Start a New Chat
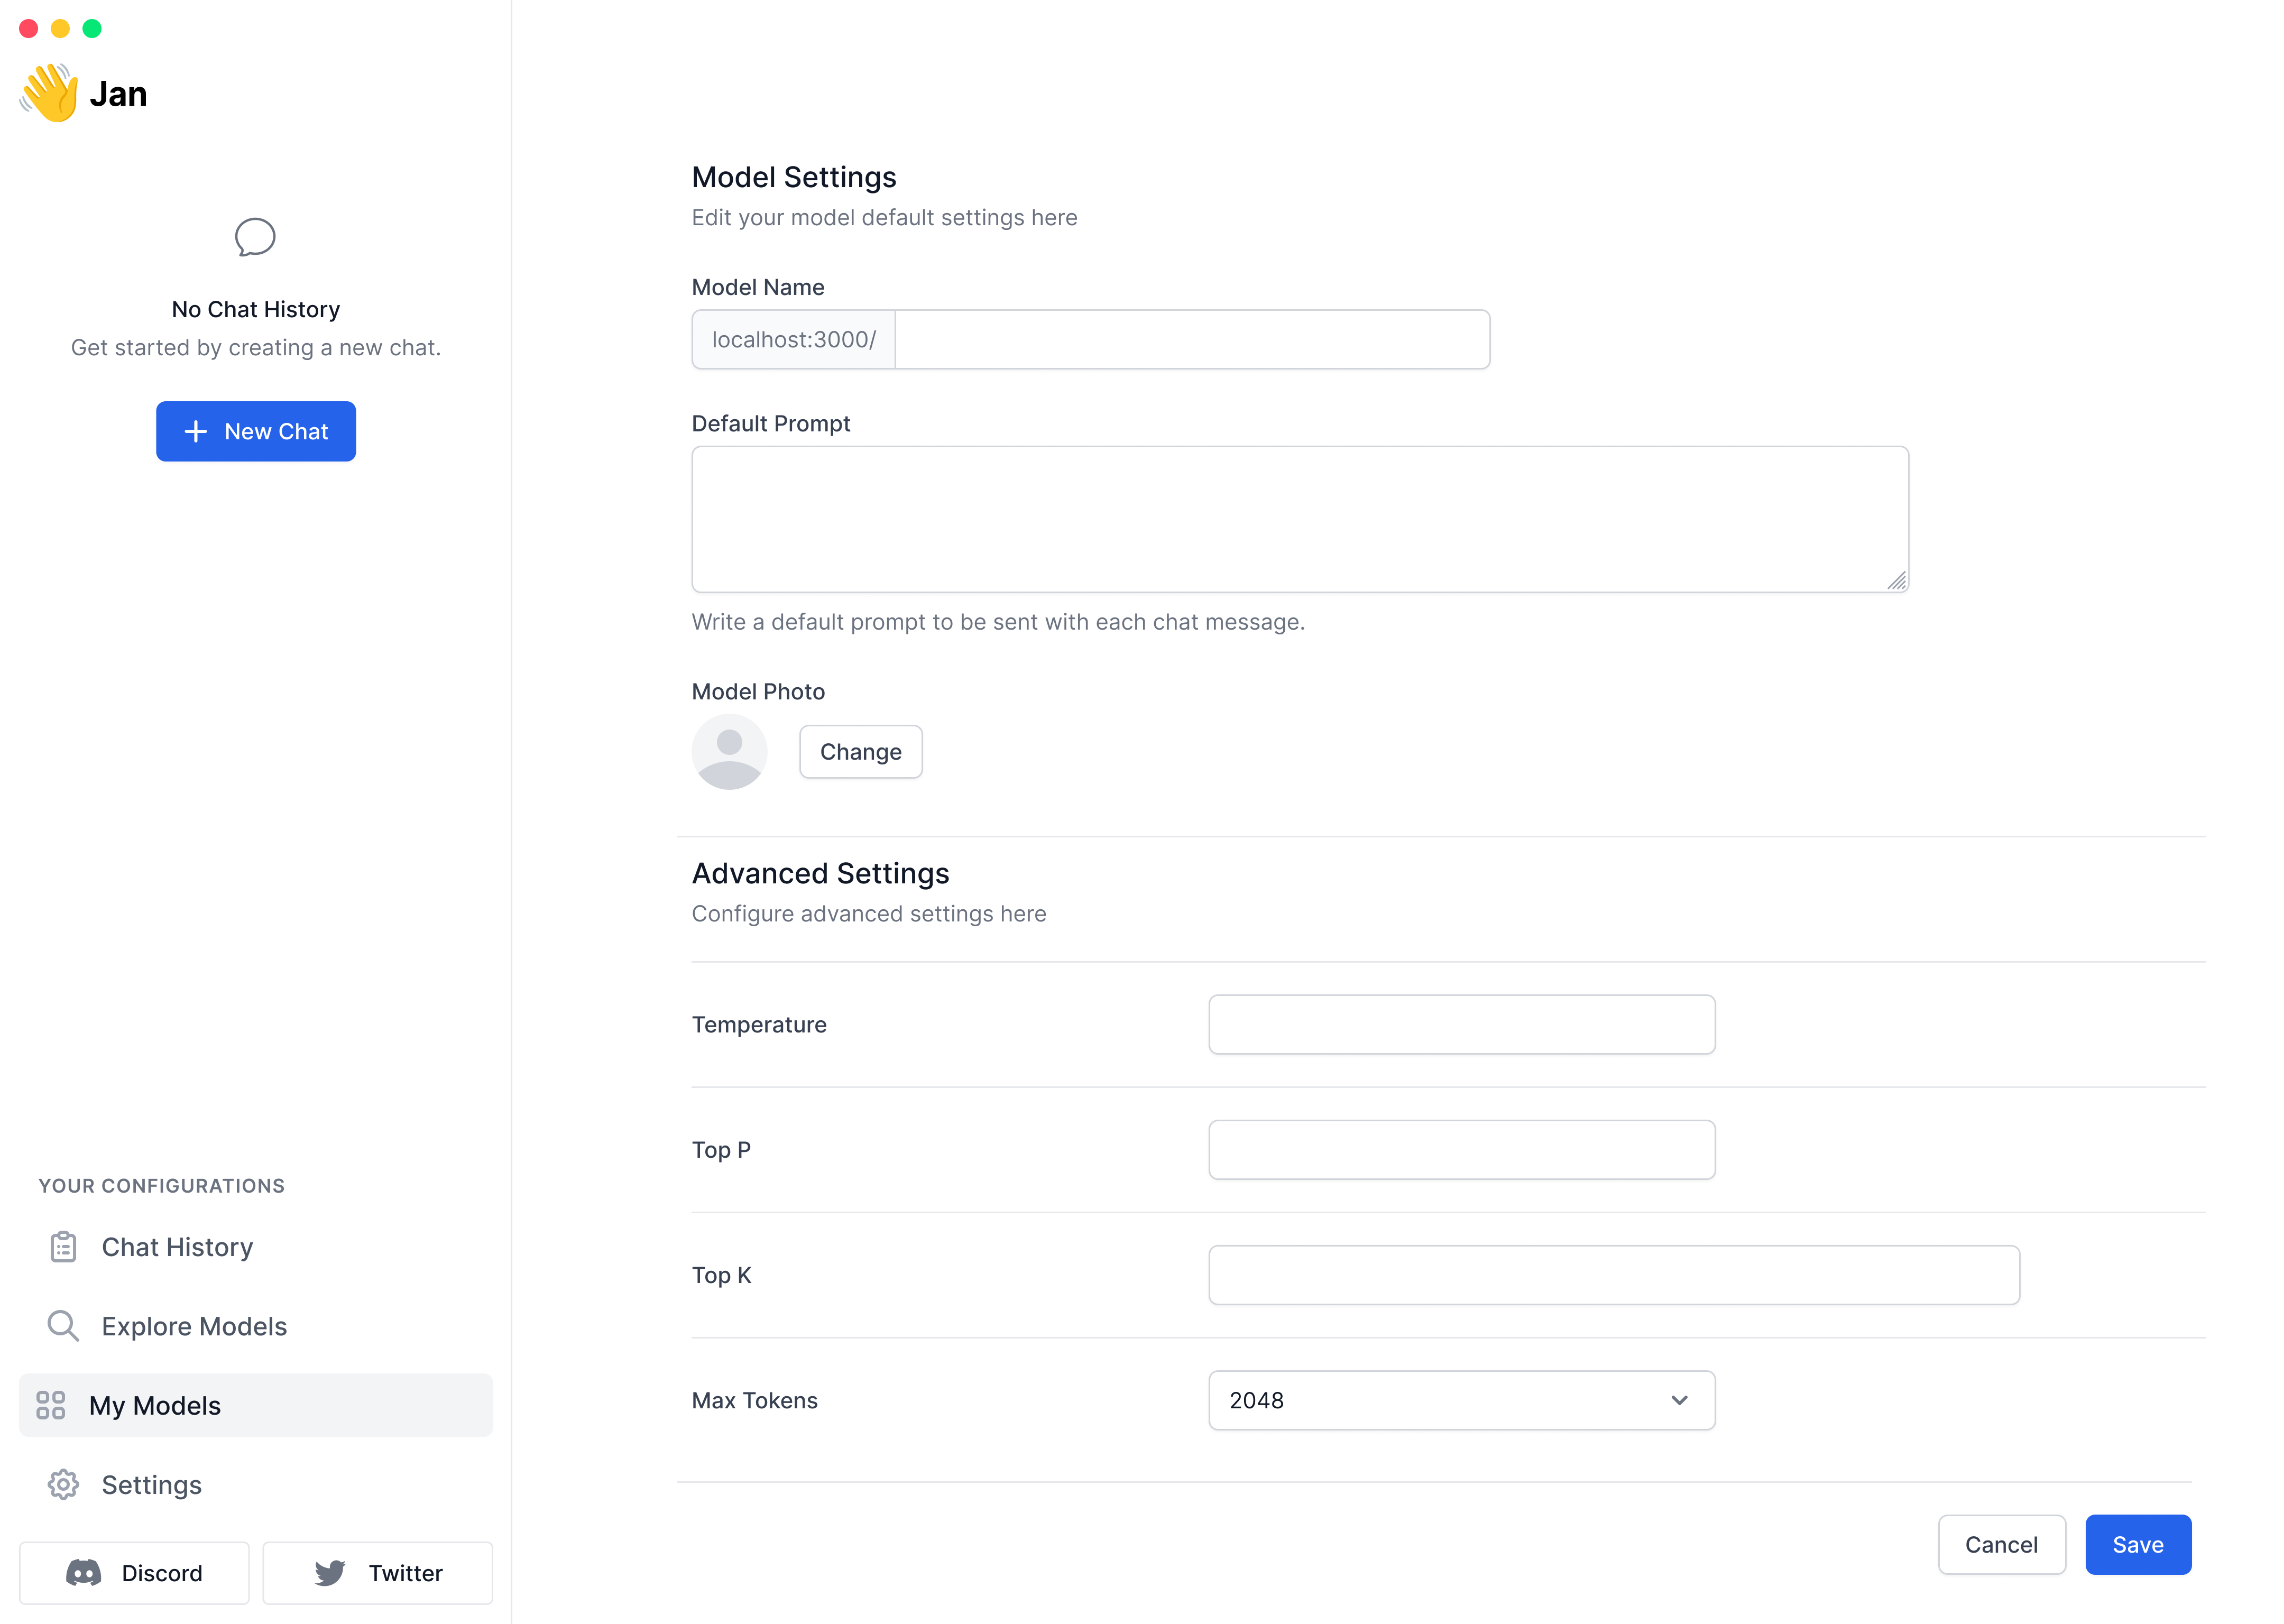Image resolution: width=2284 pixels, height=1624 pixels. pyautogui.click(x=256, y=431)
